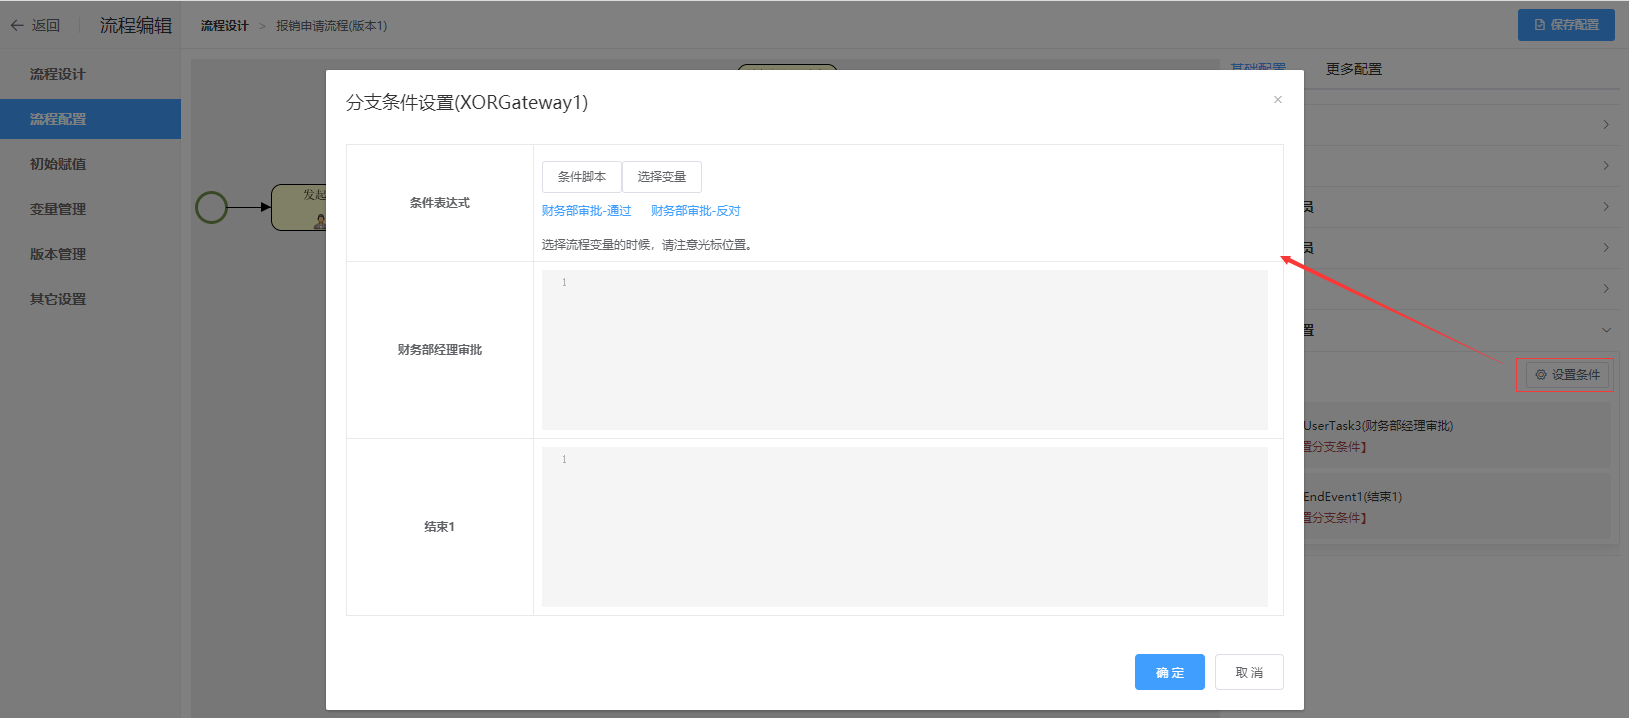Image resolution: width=1629 pixels, height=718 pixels.
Task: Collapse the section with the down chevron above 设置条件
Action: coord(1605,330)
